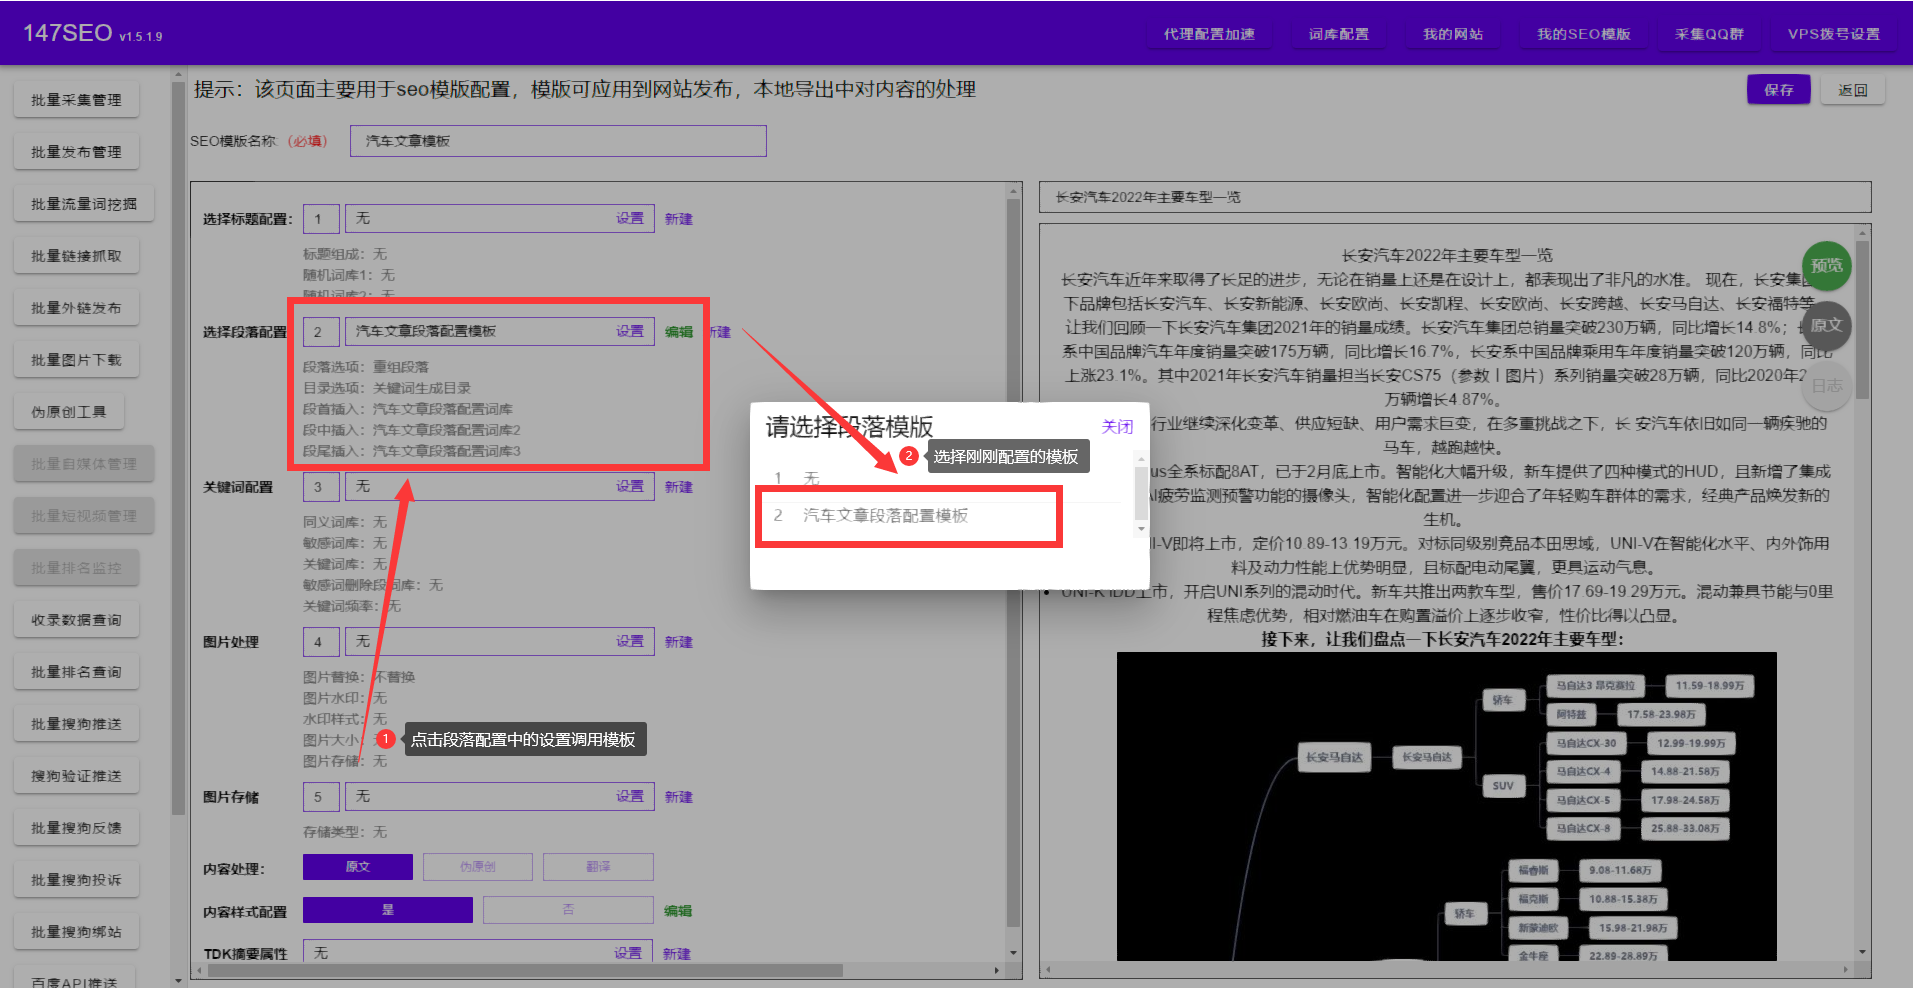The width and height of the screenshot is (1913, 988).
Task: Click 编辑 in the 选择段落配置 row
Action: click(x=679, y=332)
